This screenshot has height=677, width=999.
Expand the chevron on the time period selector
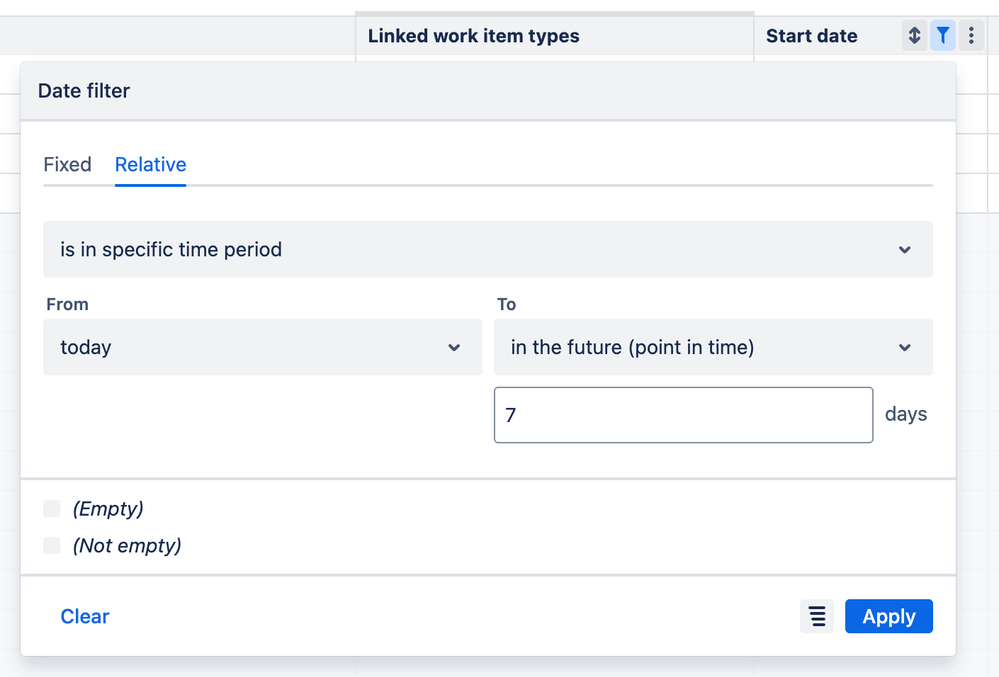[x=905, y=249]
